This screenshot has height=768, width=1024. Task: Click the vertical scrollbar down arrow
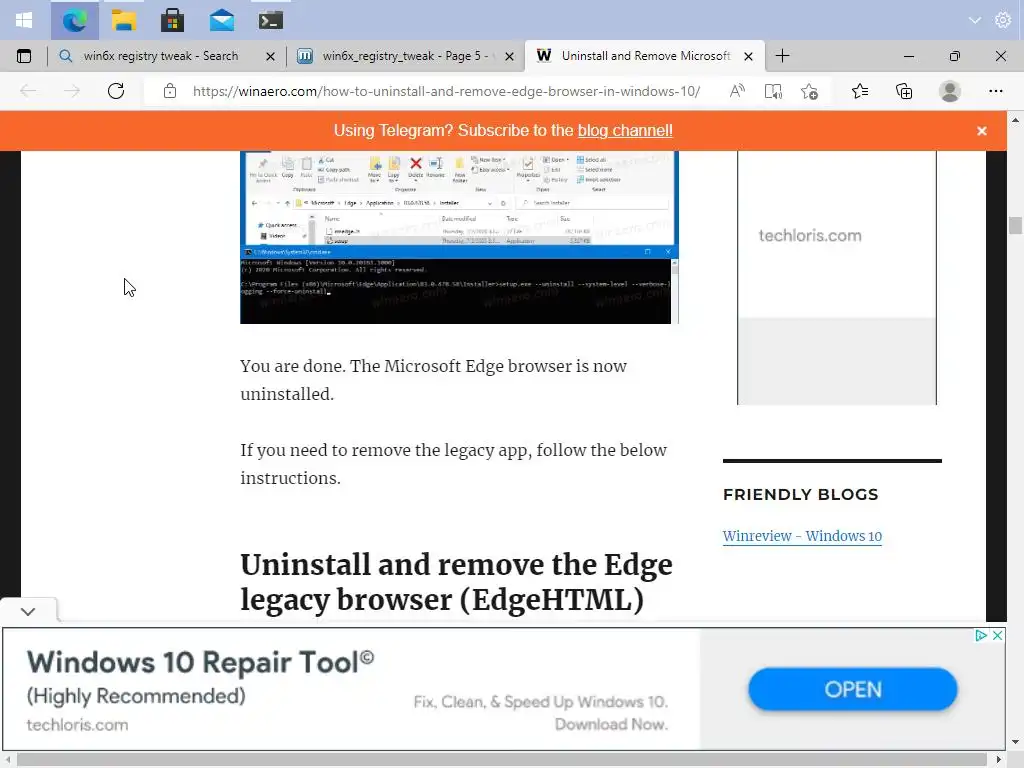(1015, 742)
